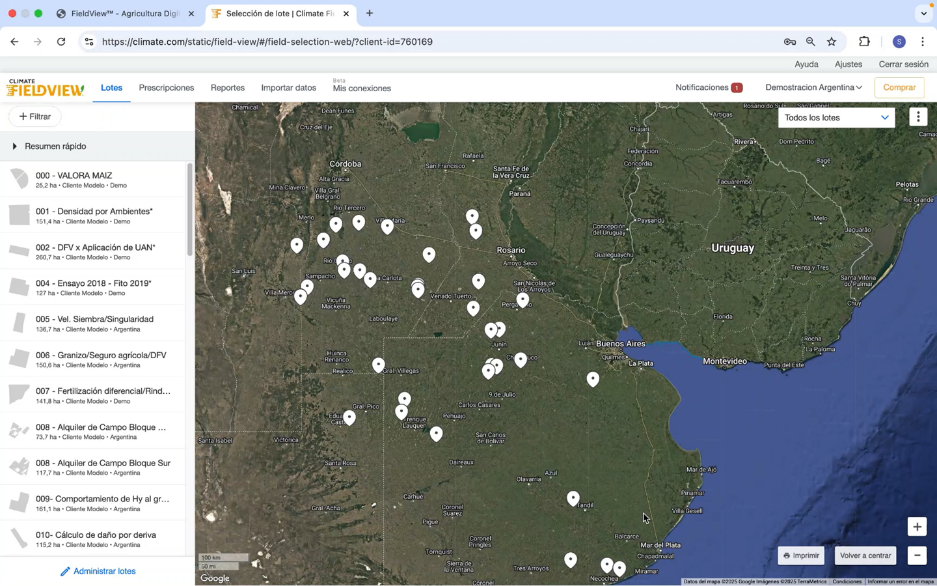Viewport: 937px width, 586px height.
Task: Click the Notificaciones badge showing 1
Action: pyautogui.click(x=736, y=88)
